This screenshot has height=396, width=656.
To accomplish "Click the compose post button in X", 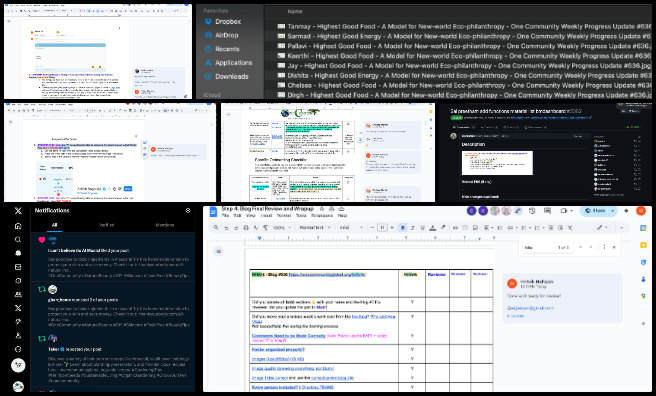I will (18, 365).
